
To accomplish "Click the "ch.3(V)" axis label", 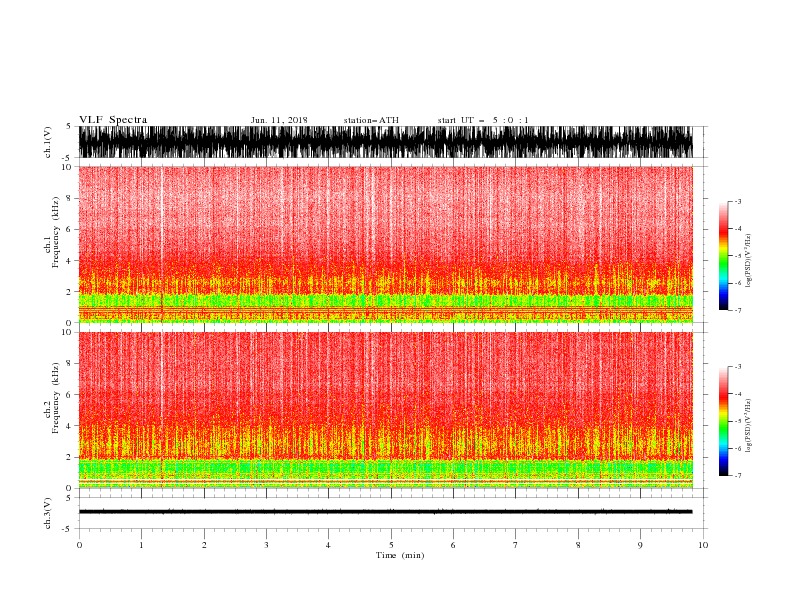I will click(x=48, y=513).
